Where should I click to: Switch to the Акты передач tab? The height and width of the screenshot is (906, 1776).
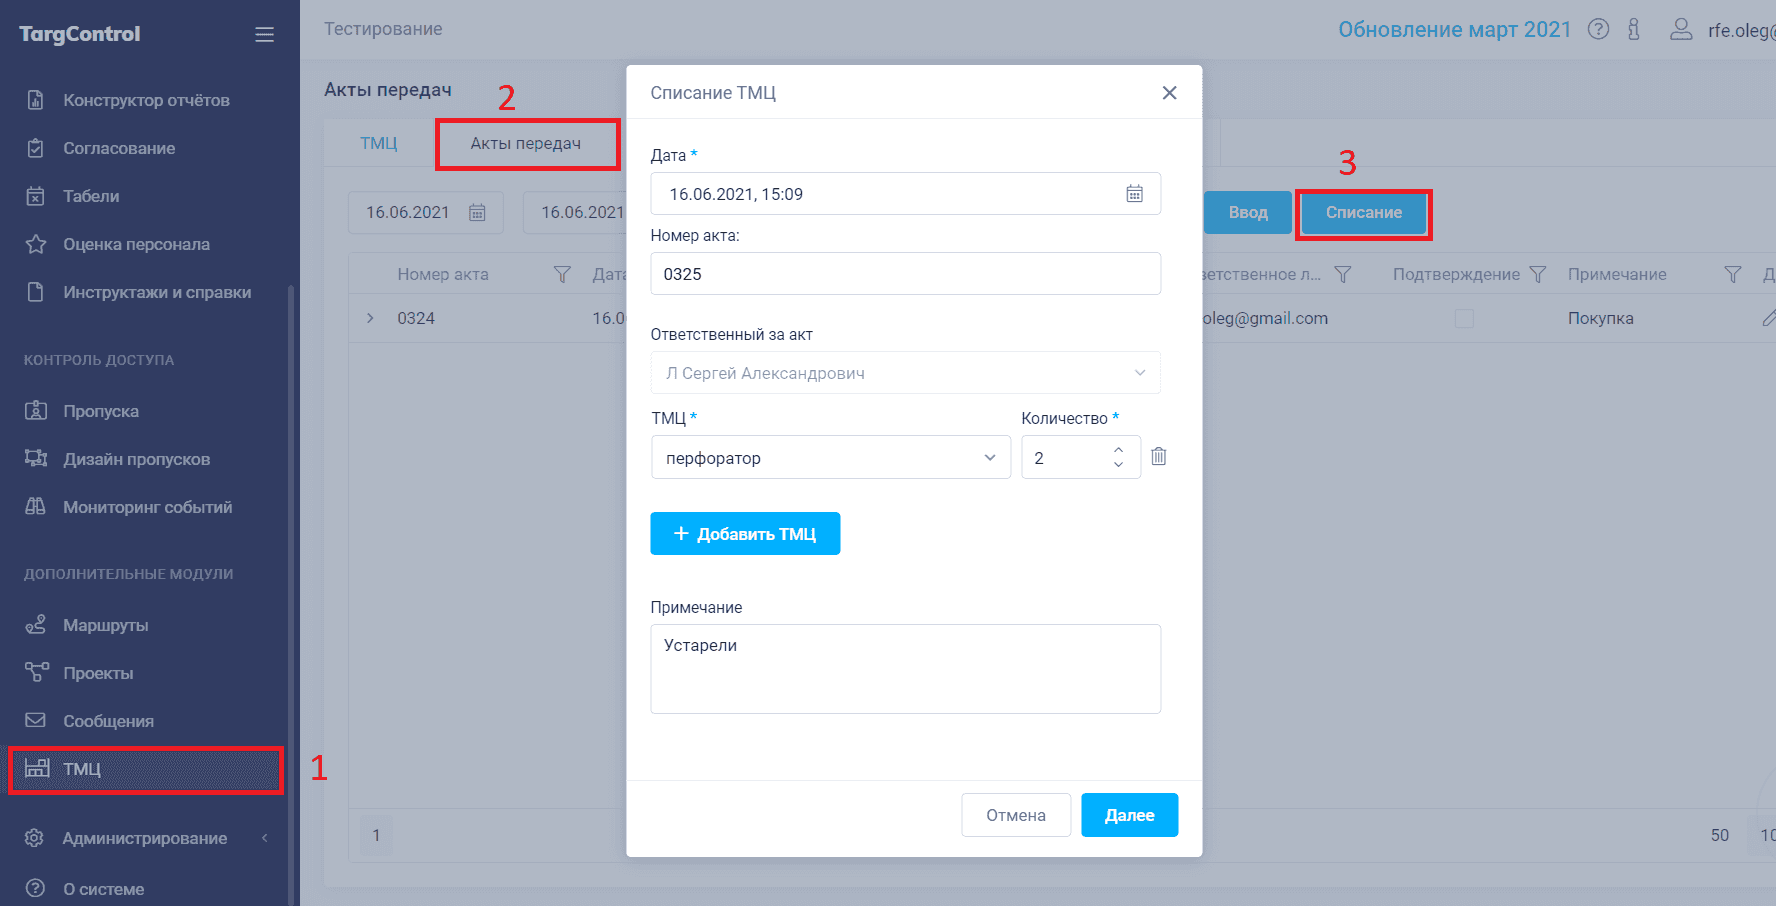[526, 143]
